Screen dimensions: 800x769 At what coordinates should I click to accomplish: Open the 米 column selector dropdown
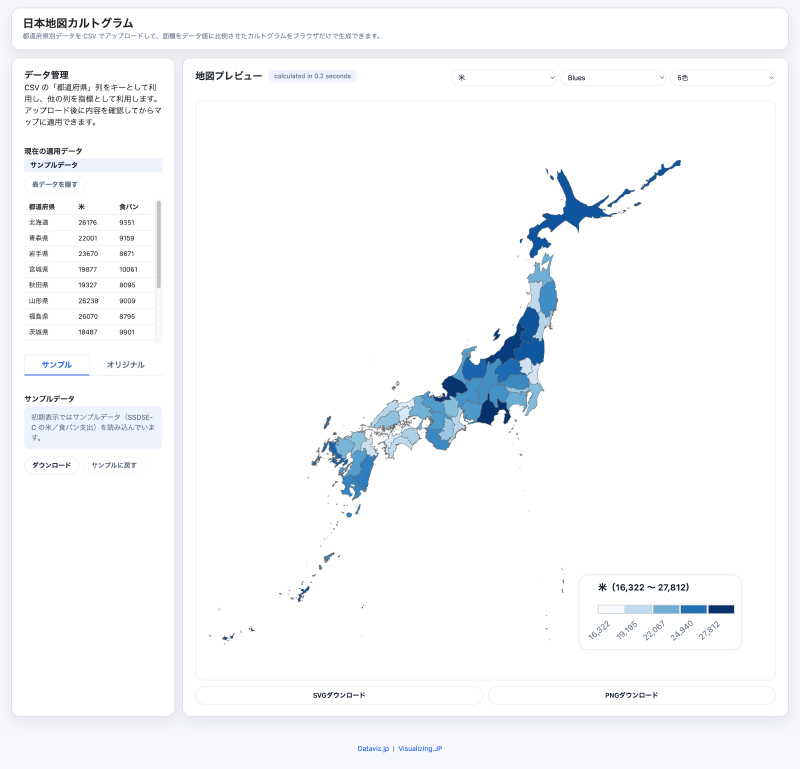505,77
